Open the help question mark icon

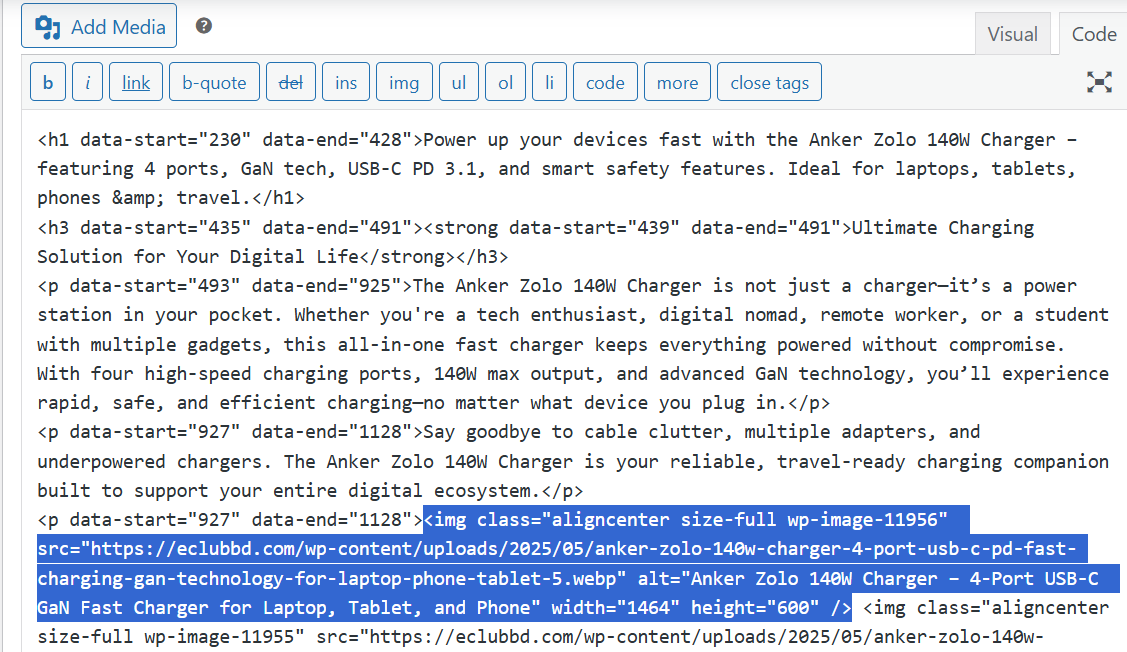pos(204,26)
